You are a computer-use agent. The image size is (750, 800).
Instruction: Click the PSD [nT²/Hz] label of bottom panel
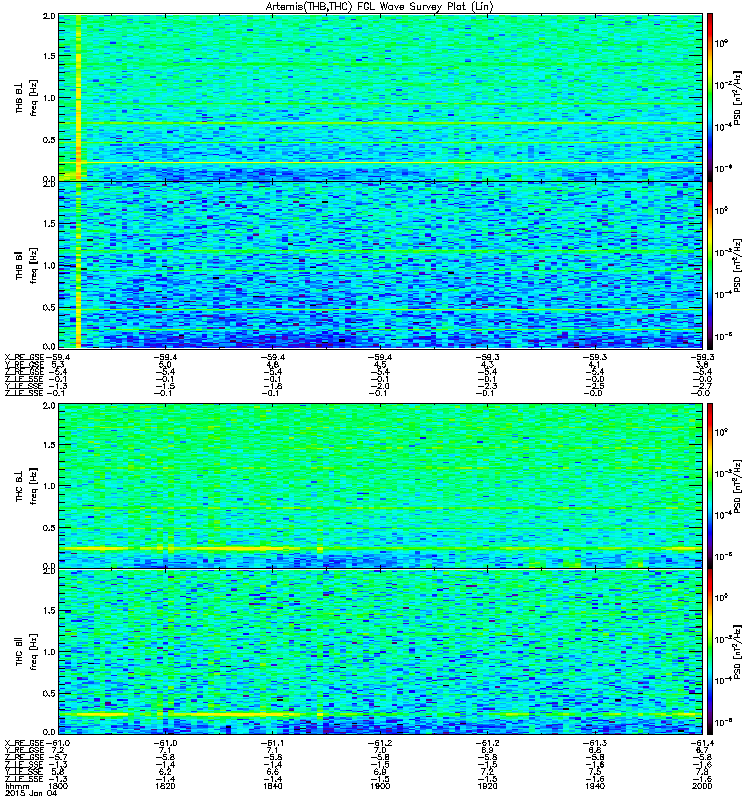click(x=738, y=652)
